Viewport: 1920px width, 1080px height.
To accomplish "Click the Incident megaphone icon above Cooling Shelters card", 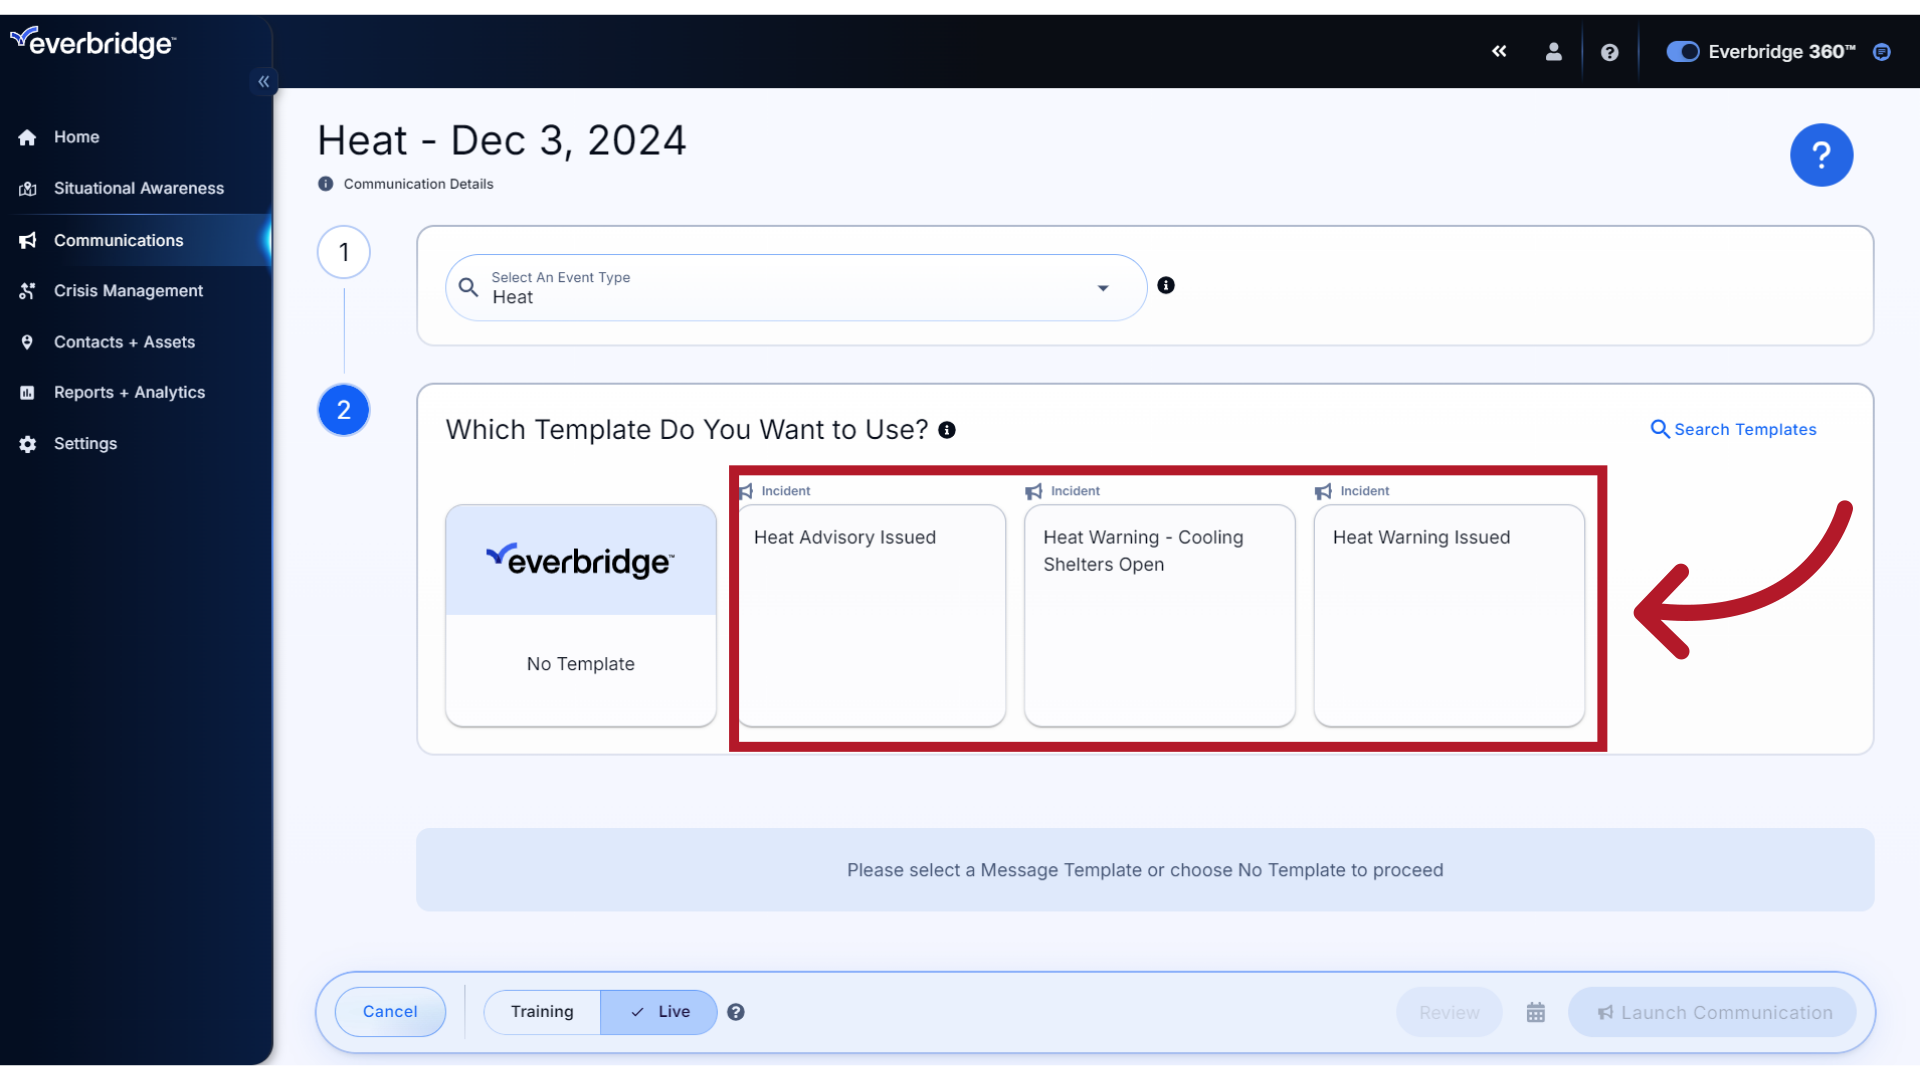I will (x=1034, y=491).
